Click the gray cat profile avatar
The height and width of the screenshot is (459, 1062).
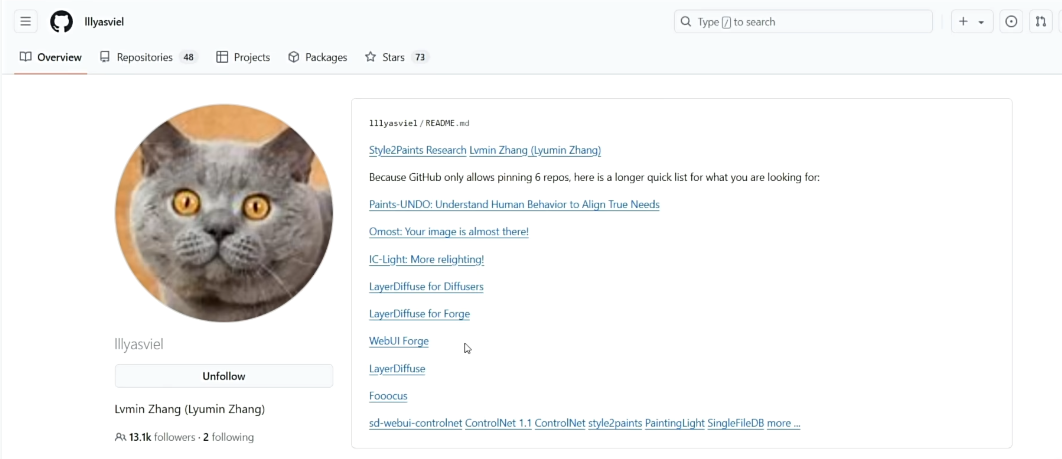point(224,213)
